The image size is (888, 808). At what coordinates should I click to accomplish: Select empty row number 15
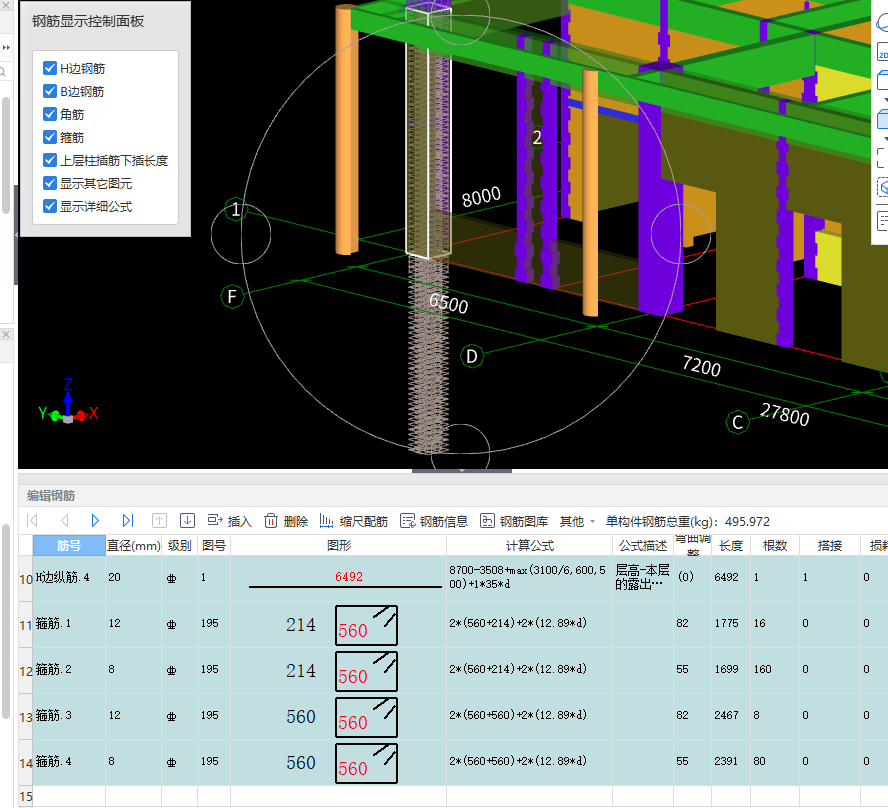click(25, 796)
